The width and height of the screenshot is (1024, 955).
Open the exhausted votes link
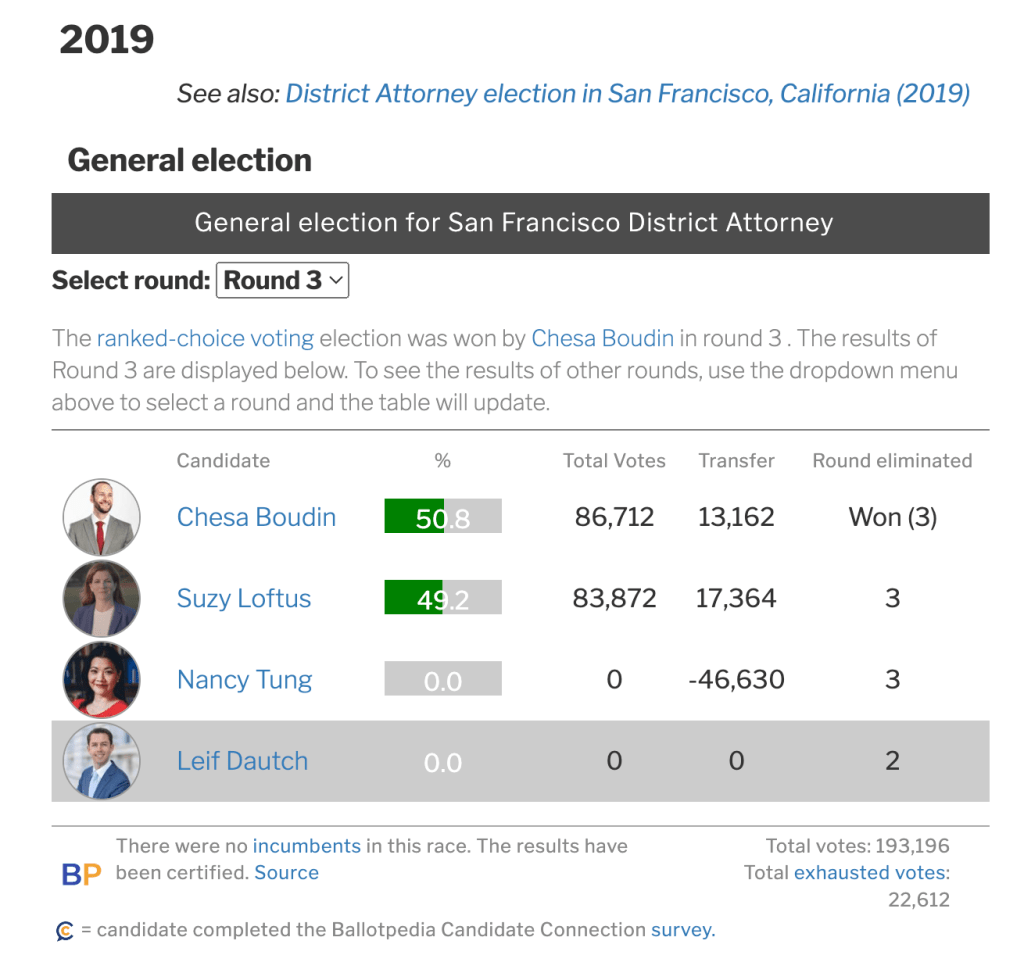click(871, 873)
